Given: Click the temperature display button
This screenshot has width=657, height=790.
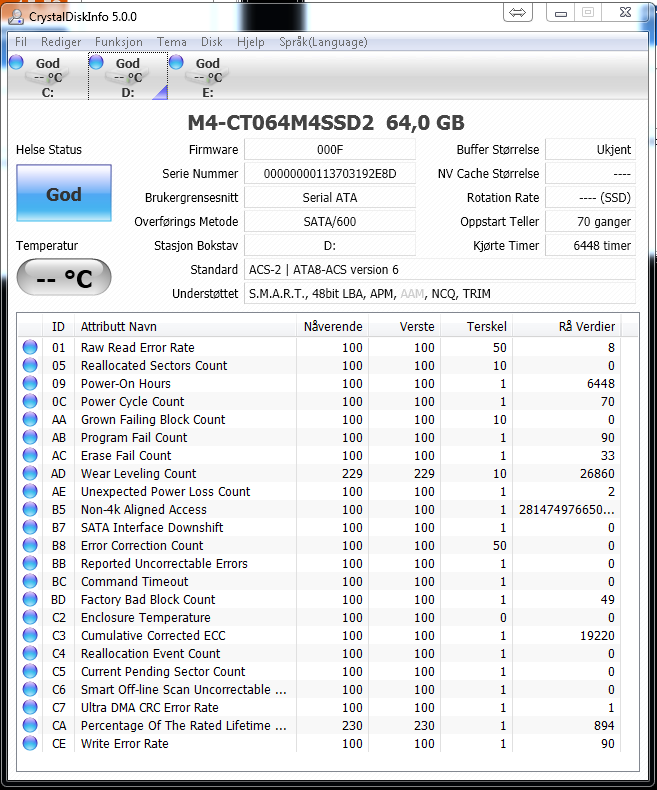Looking at the screenshot, I should (x=64, y=277).
